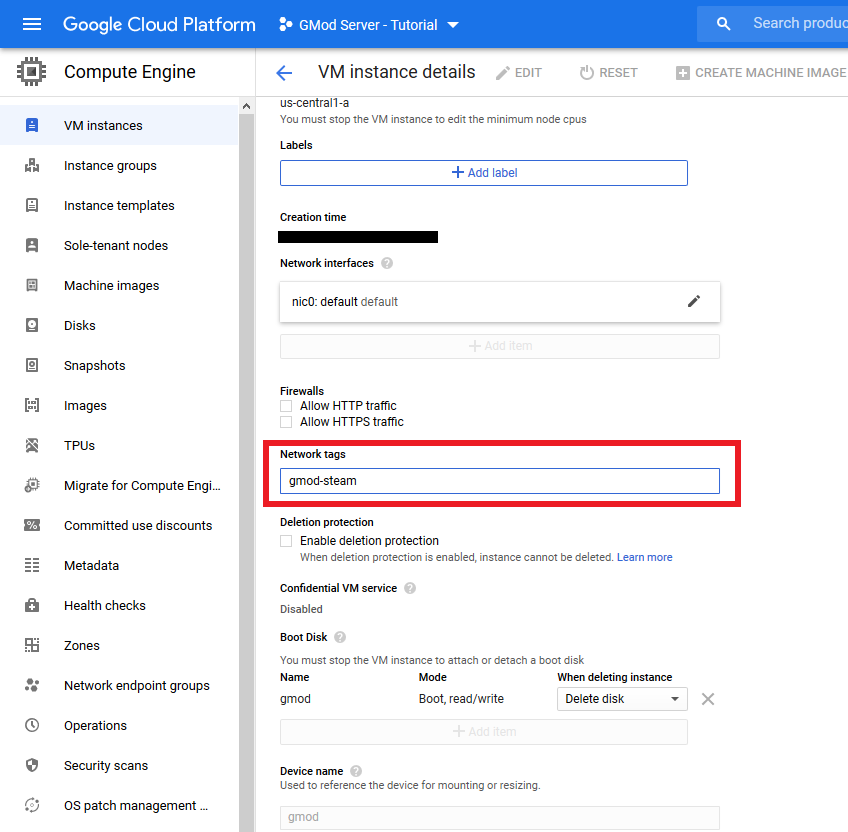Open Snapshots in sidebar

[x=119, y=366]
